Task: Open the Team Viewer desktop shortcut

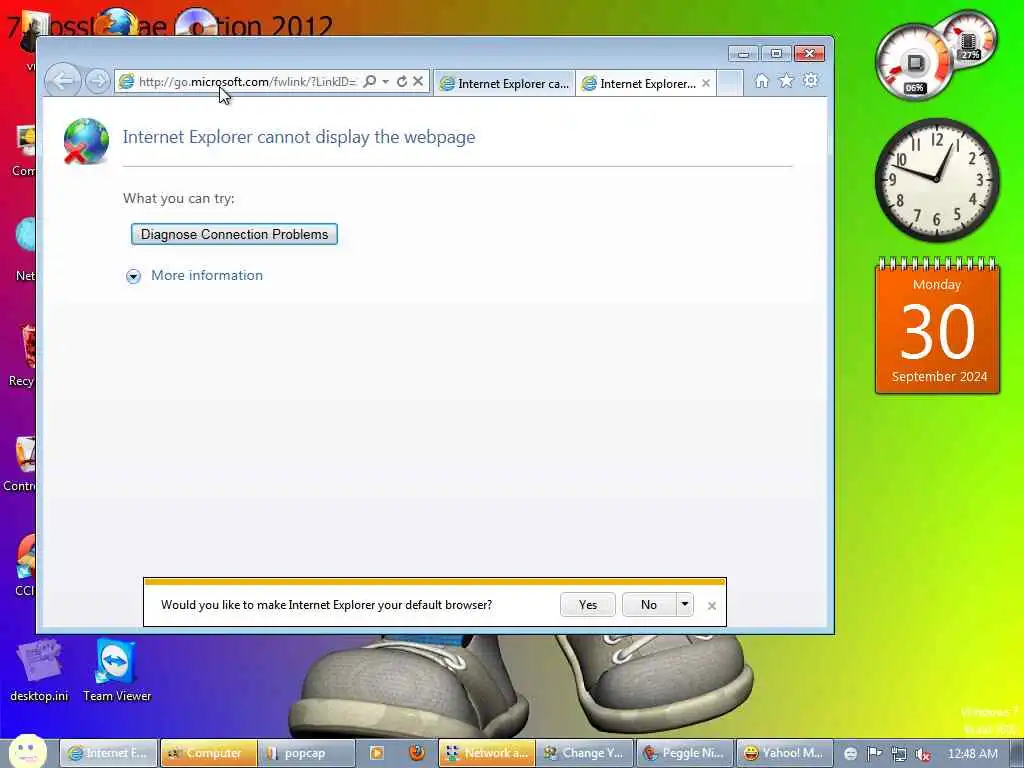Action: (117, 671)
